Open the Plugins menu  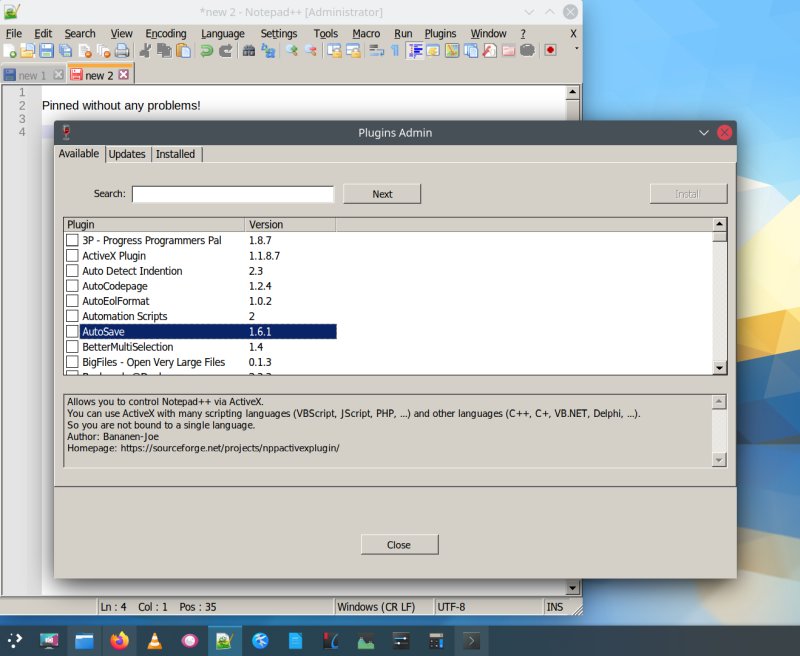click(x=440, y=33)
